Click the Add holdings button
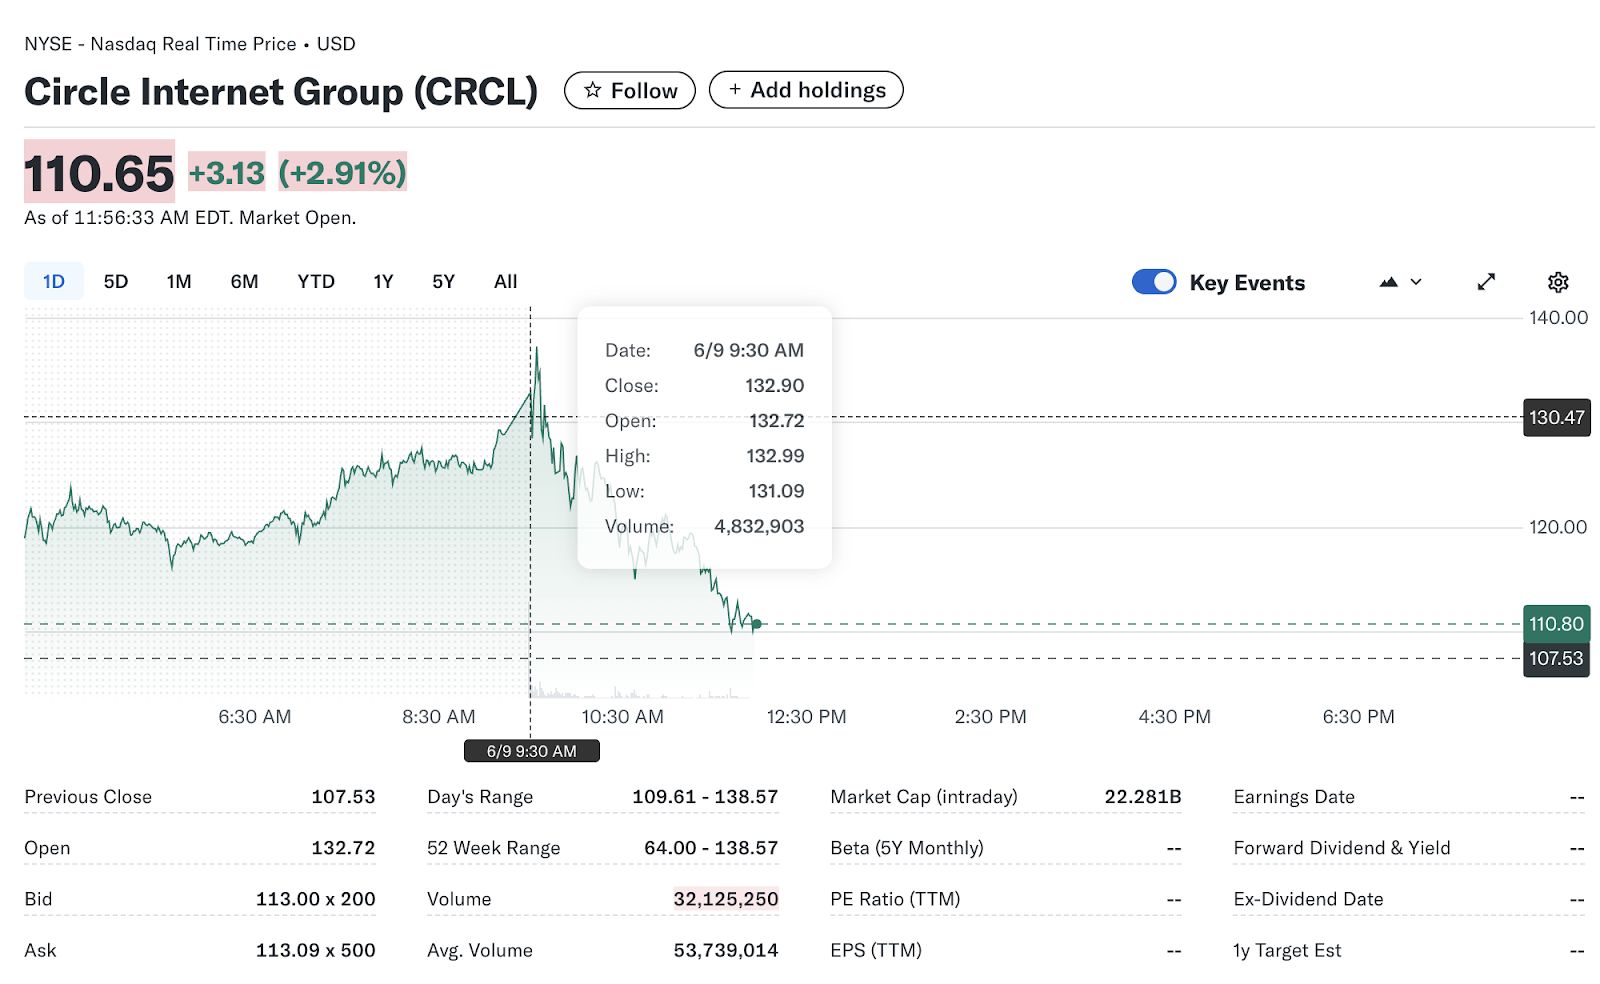 pyautogui.click(x=806, y=90)
